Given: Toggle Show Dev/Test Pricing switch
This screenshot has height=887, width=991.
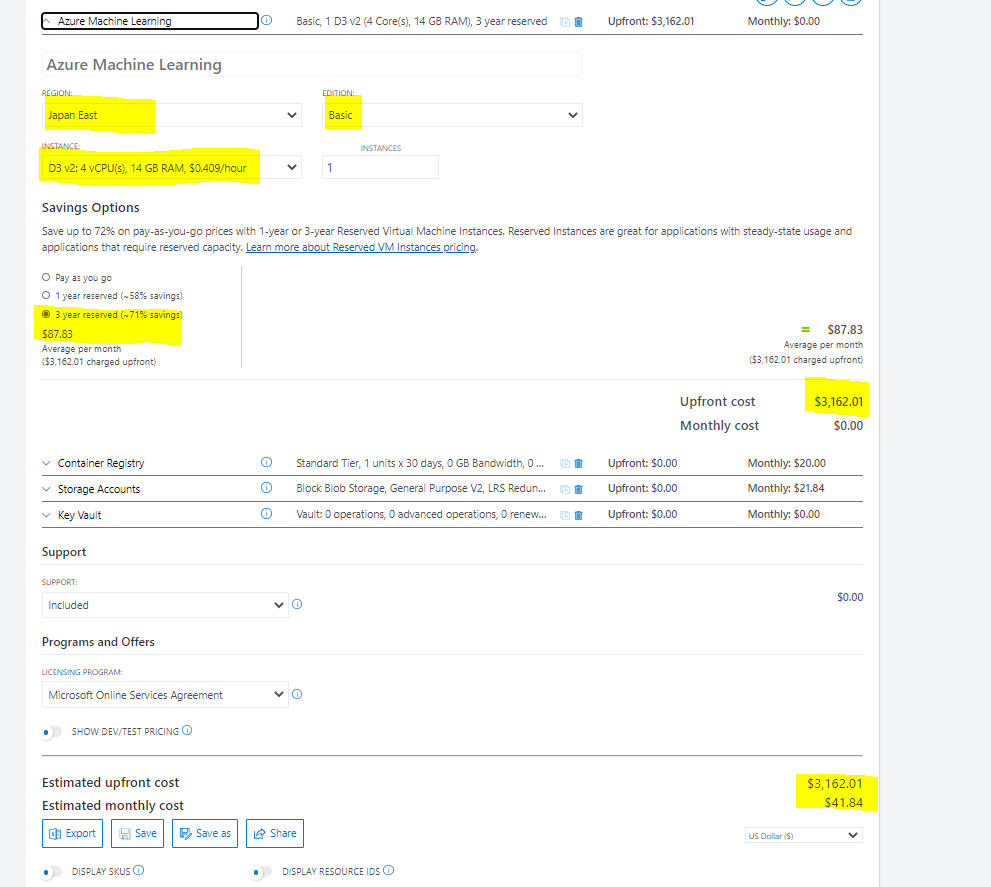Looking at the screenshot, I should (52, 732).
